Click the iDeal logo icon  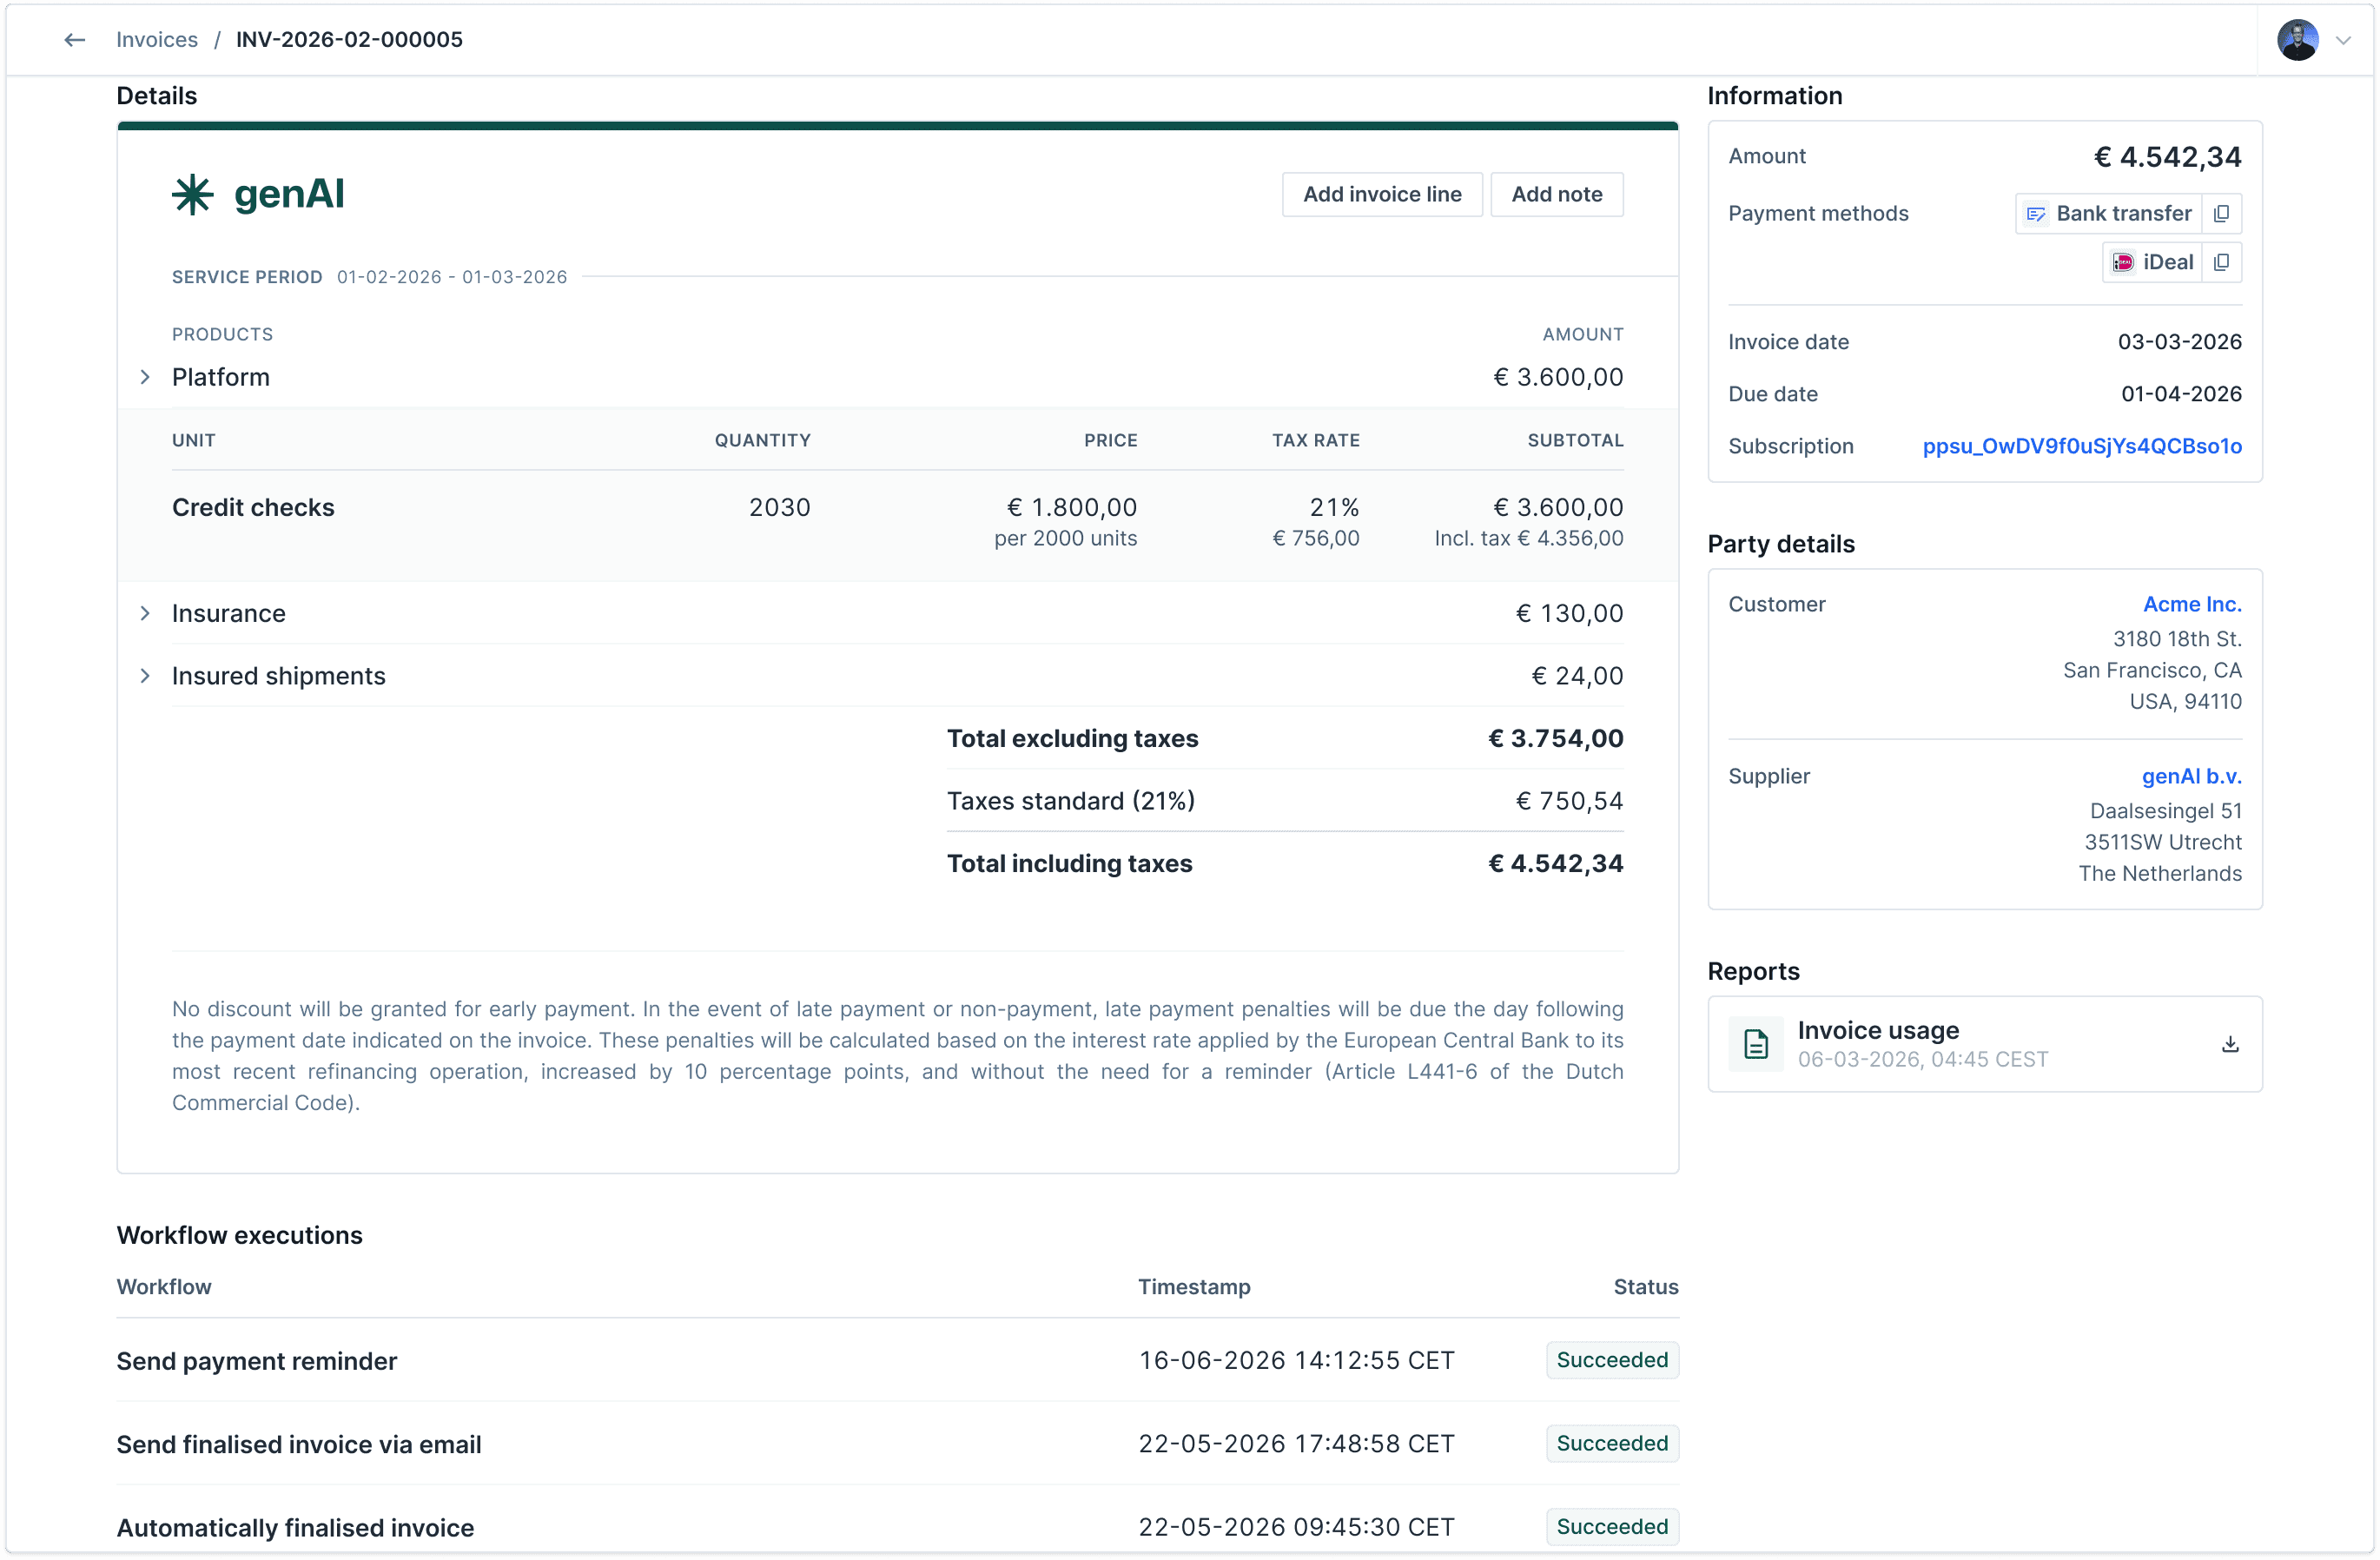pyautogui.click(x=2122, y=262)
